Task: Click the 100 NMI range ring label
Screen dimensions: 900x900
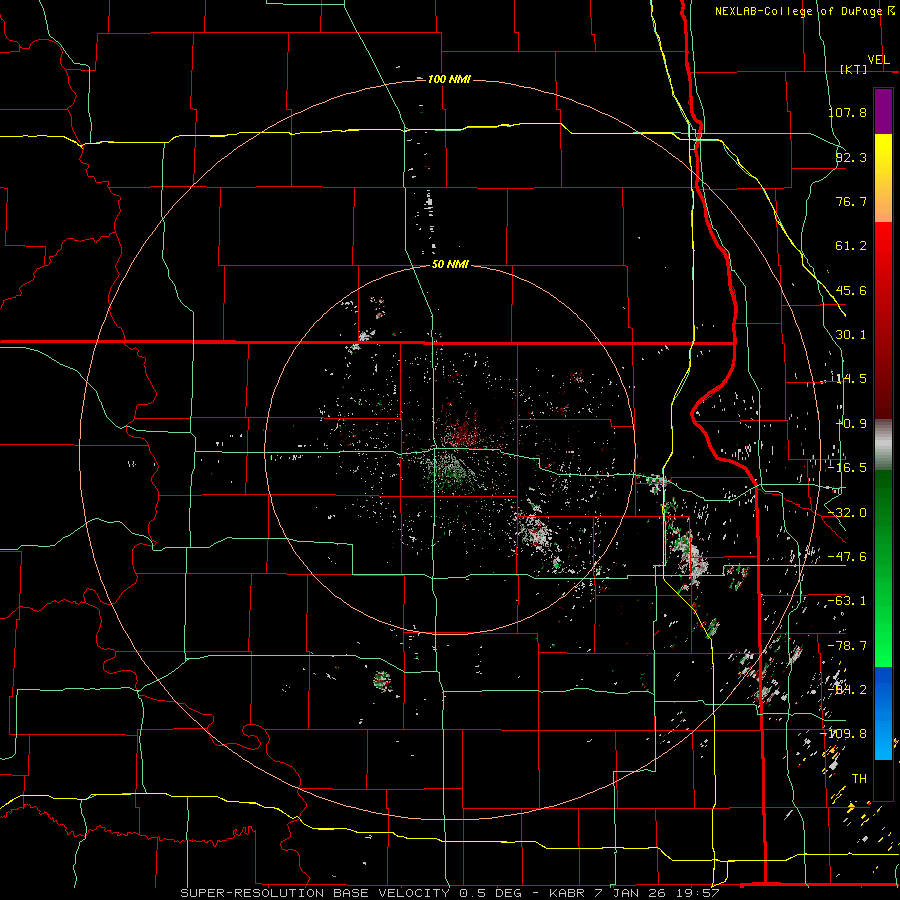Action: click(449, 79)
